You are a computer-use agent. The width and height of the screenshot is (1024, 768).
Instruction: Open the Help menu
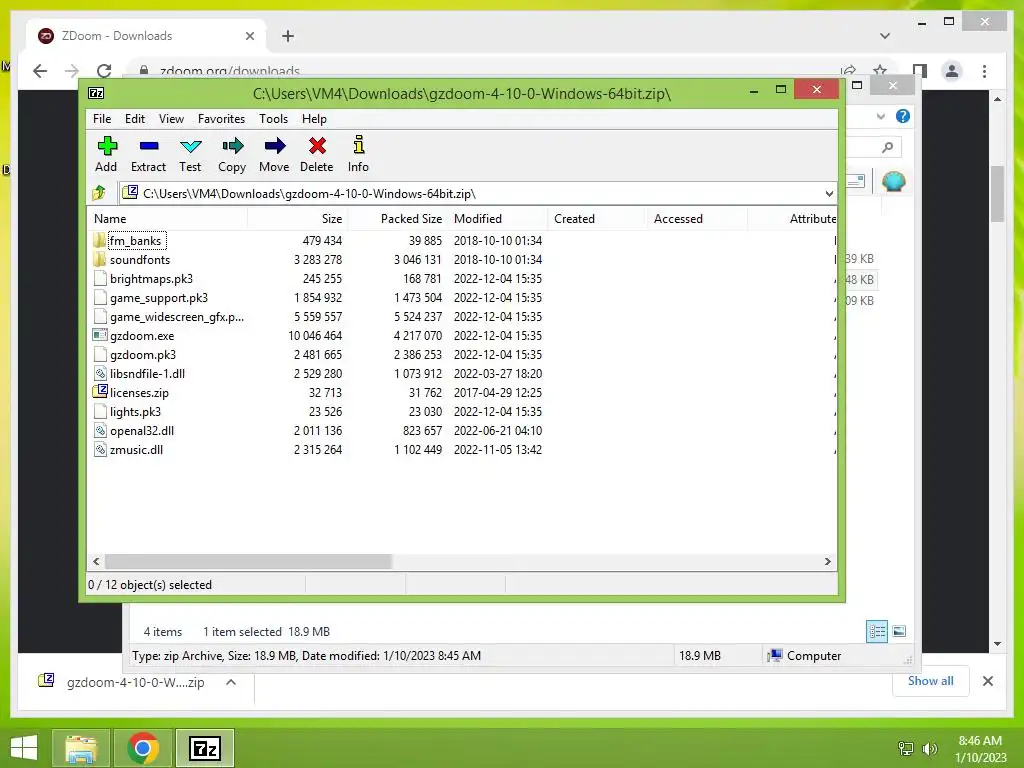pyautogui.click(x=314, y=119)
